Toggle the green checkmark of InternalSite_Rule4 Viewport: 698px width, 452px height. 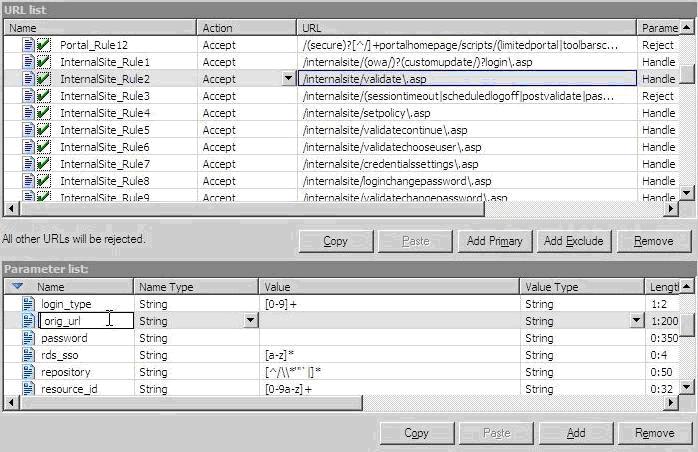point(44,113)
